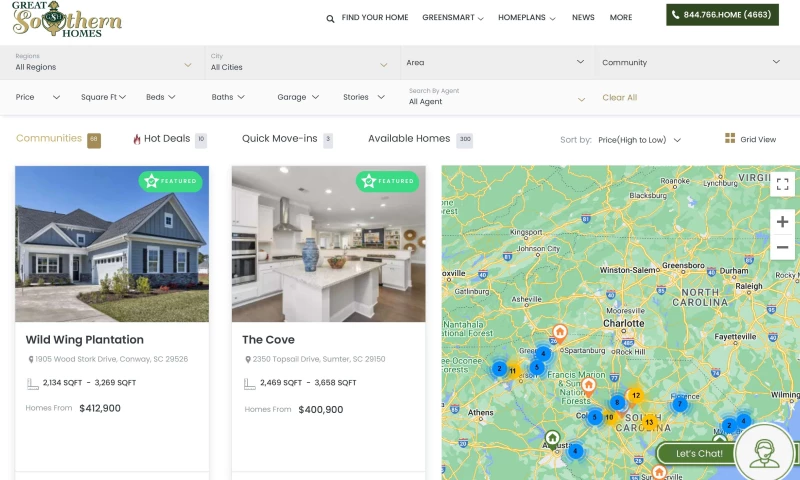
Task: Click the Great Southern Homes logo
Action: pyautogui.click(x=67, y=19)
